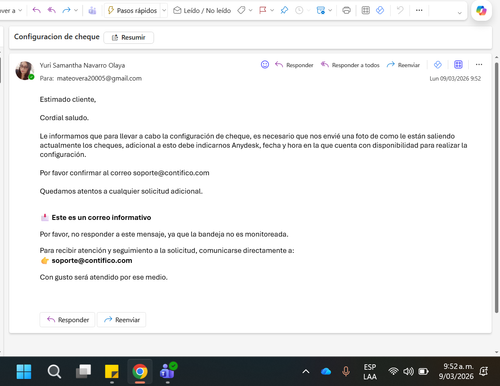Click the categorize tag icon
Screen dimensions: 500x386
coord(241,11)
